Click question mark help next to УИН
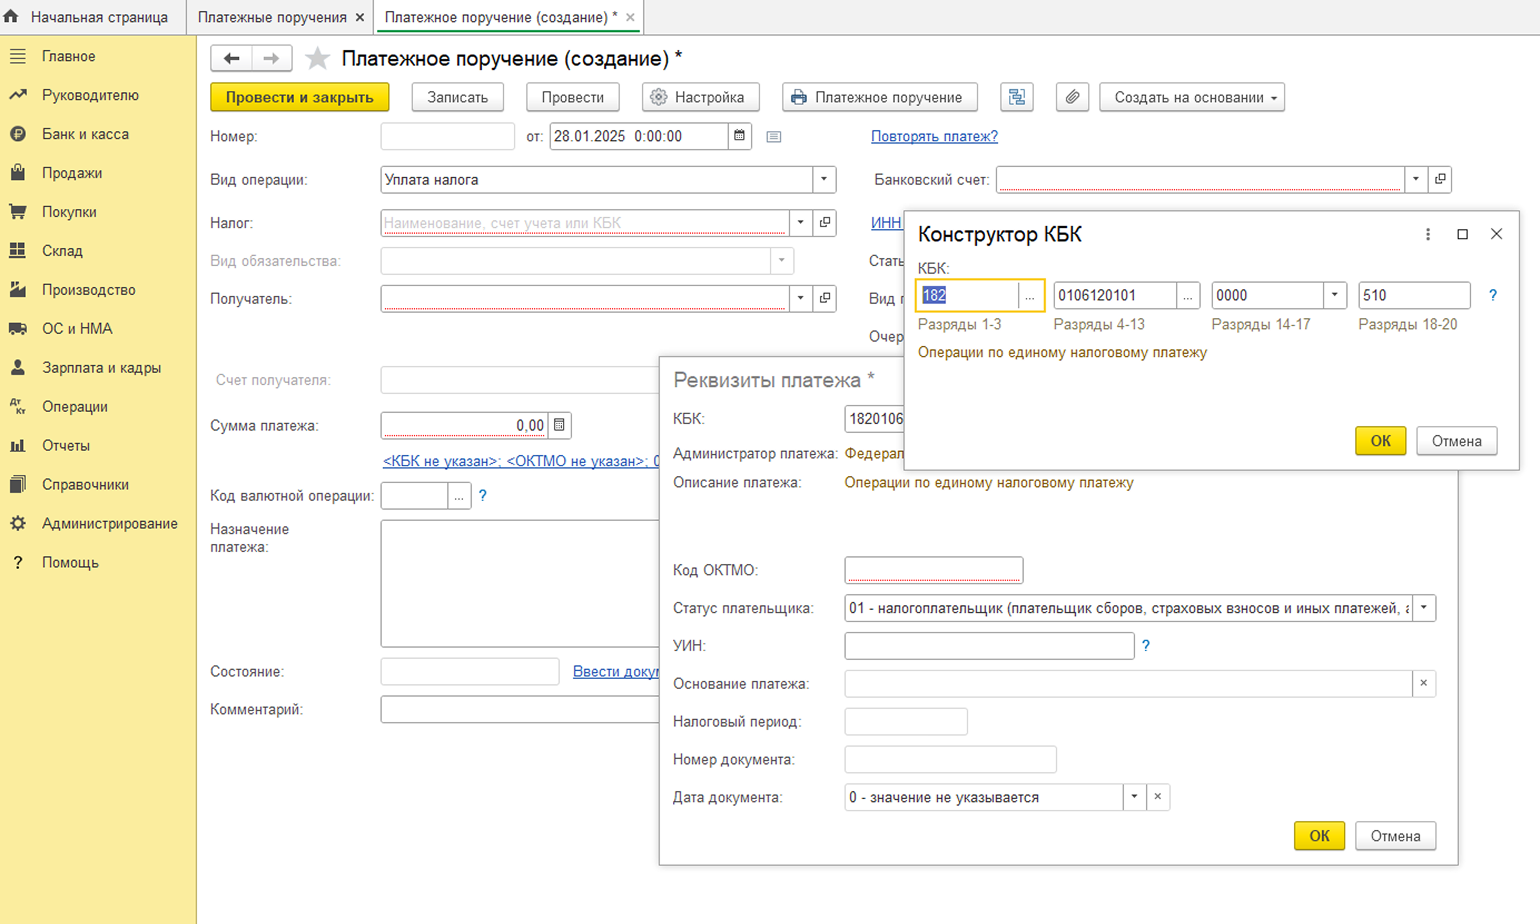The image size is (1540, 924). point(1146,646)
